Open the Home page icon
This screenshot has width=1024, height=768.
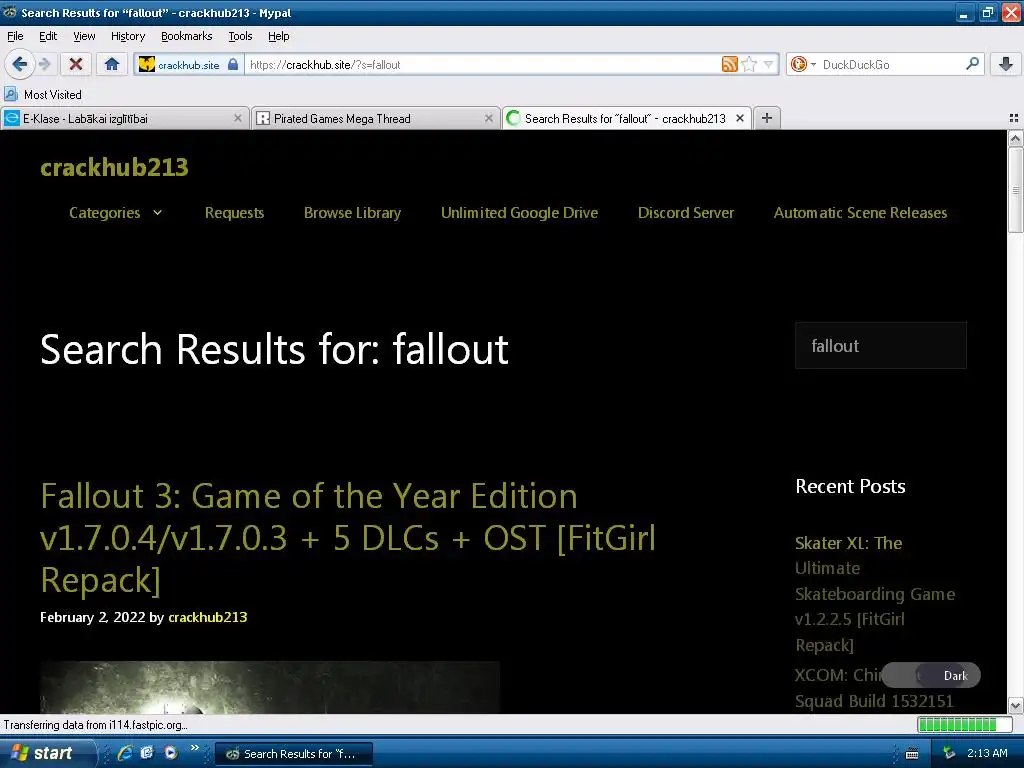pos(112,64)
